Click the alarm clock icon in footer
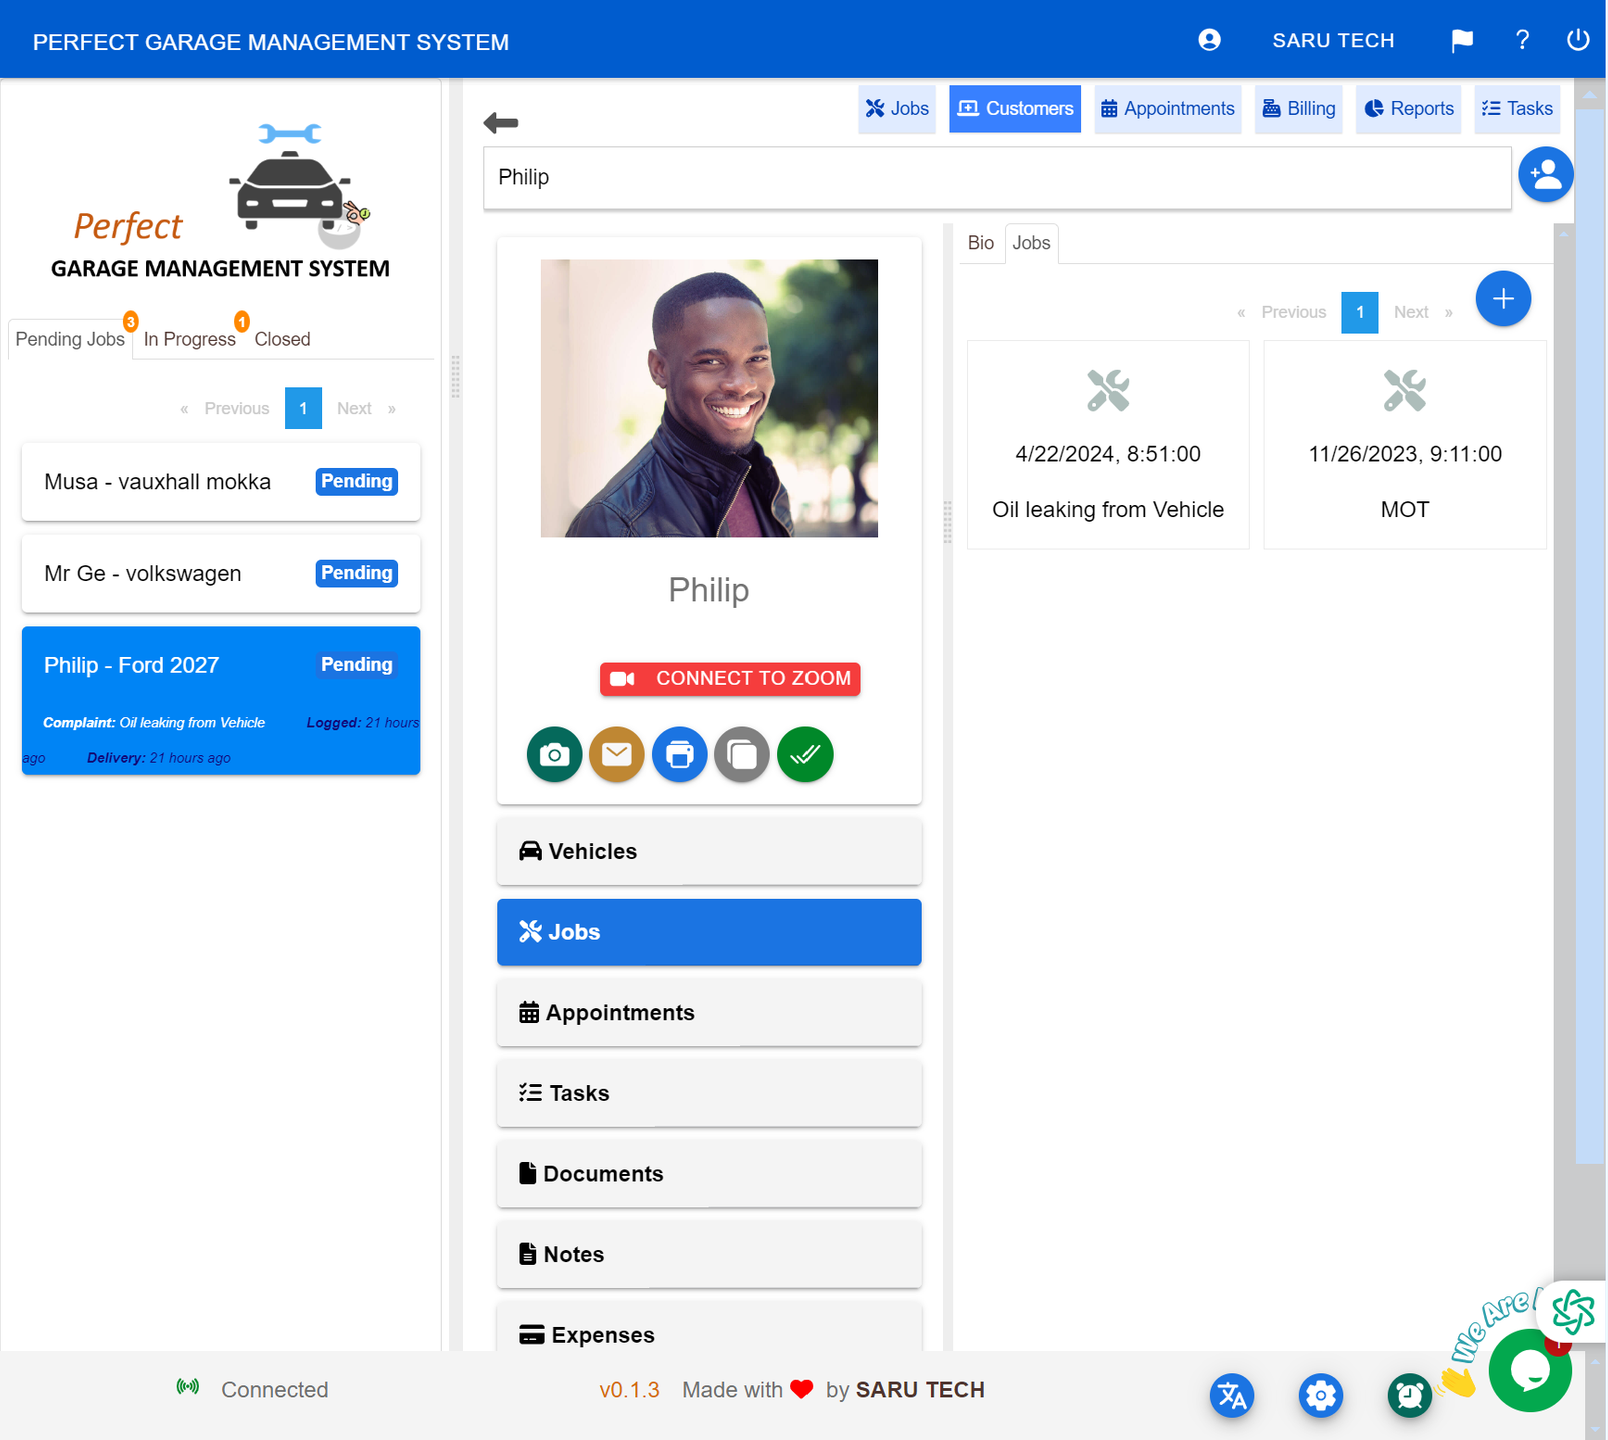Screen dimensions: 1608x1440 (x=1410, y=1395)
